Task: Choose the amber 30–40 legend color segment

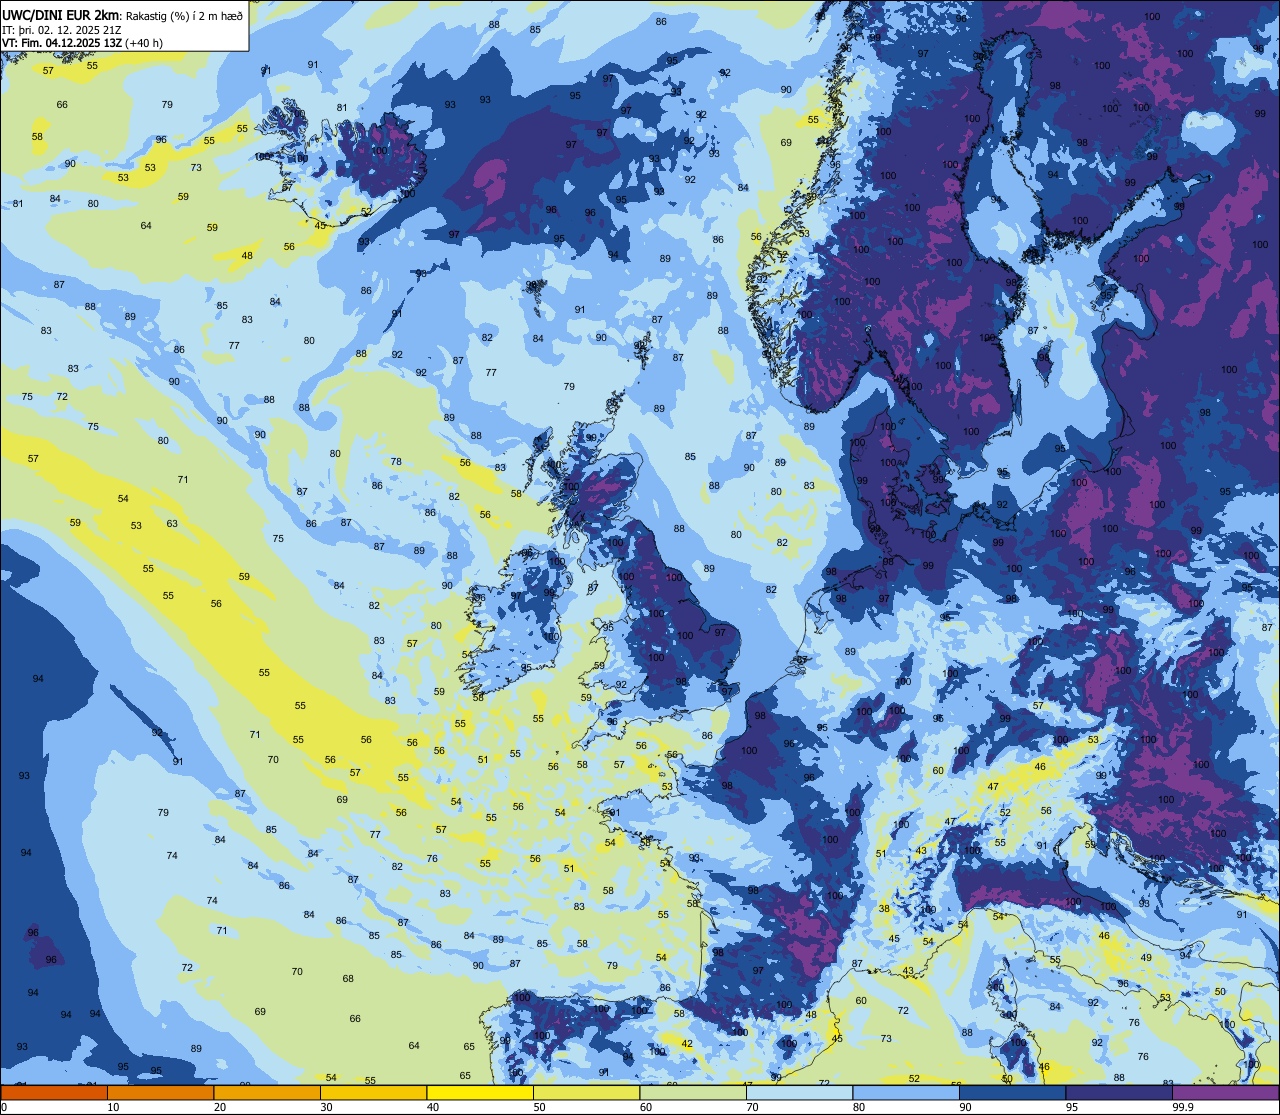Action: click(x=373, y=1092)
